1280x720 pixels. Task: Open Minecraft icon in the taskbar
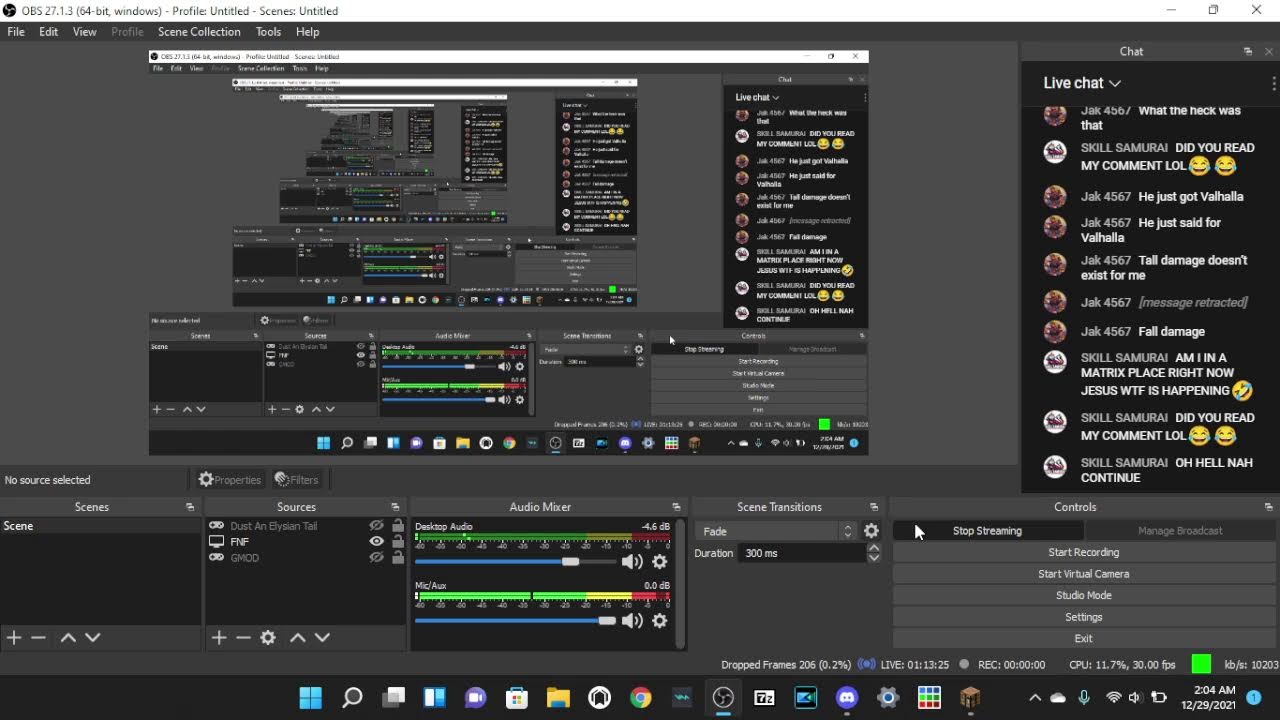[x=970, y=697]
